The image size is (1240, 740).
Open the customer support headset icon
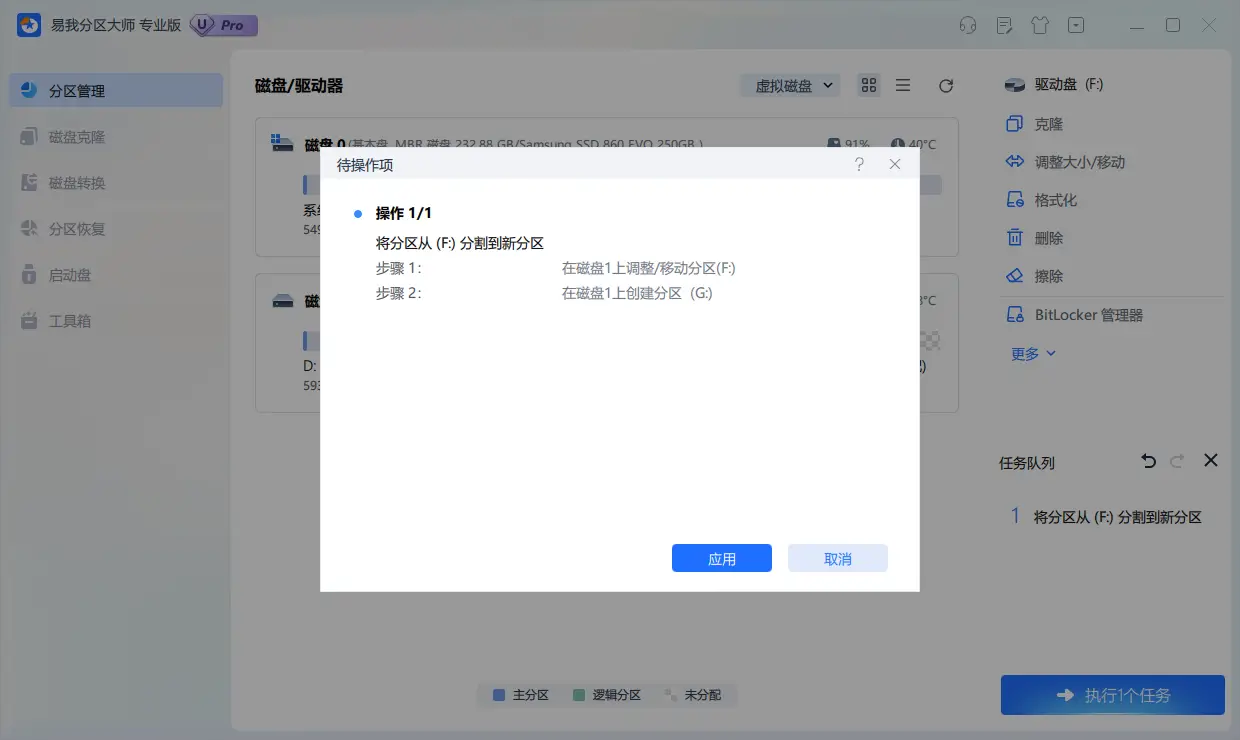click(968, 25)
